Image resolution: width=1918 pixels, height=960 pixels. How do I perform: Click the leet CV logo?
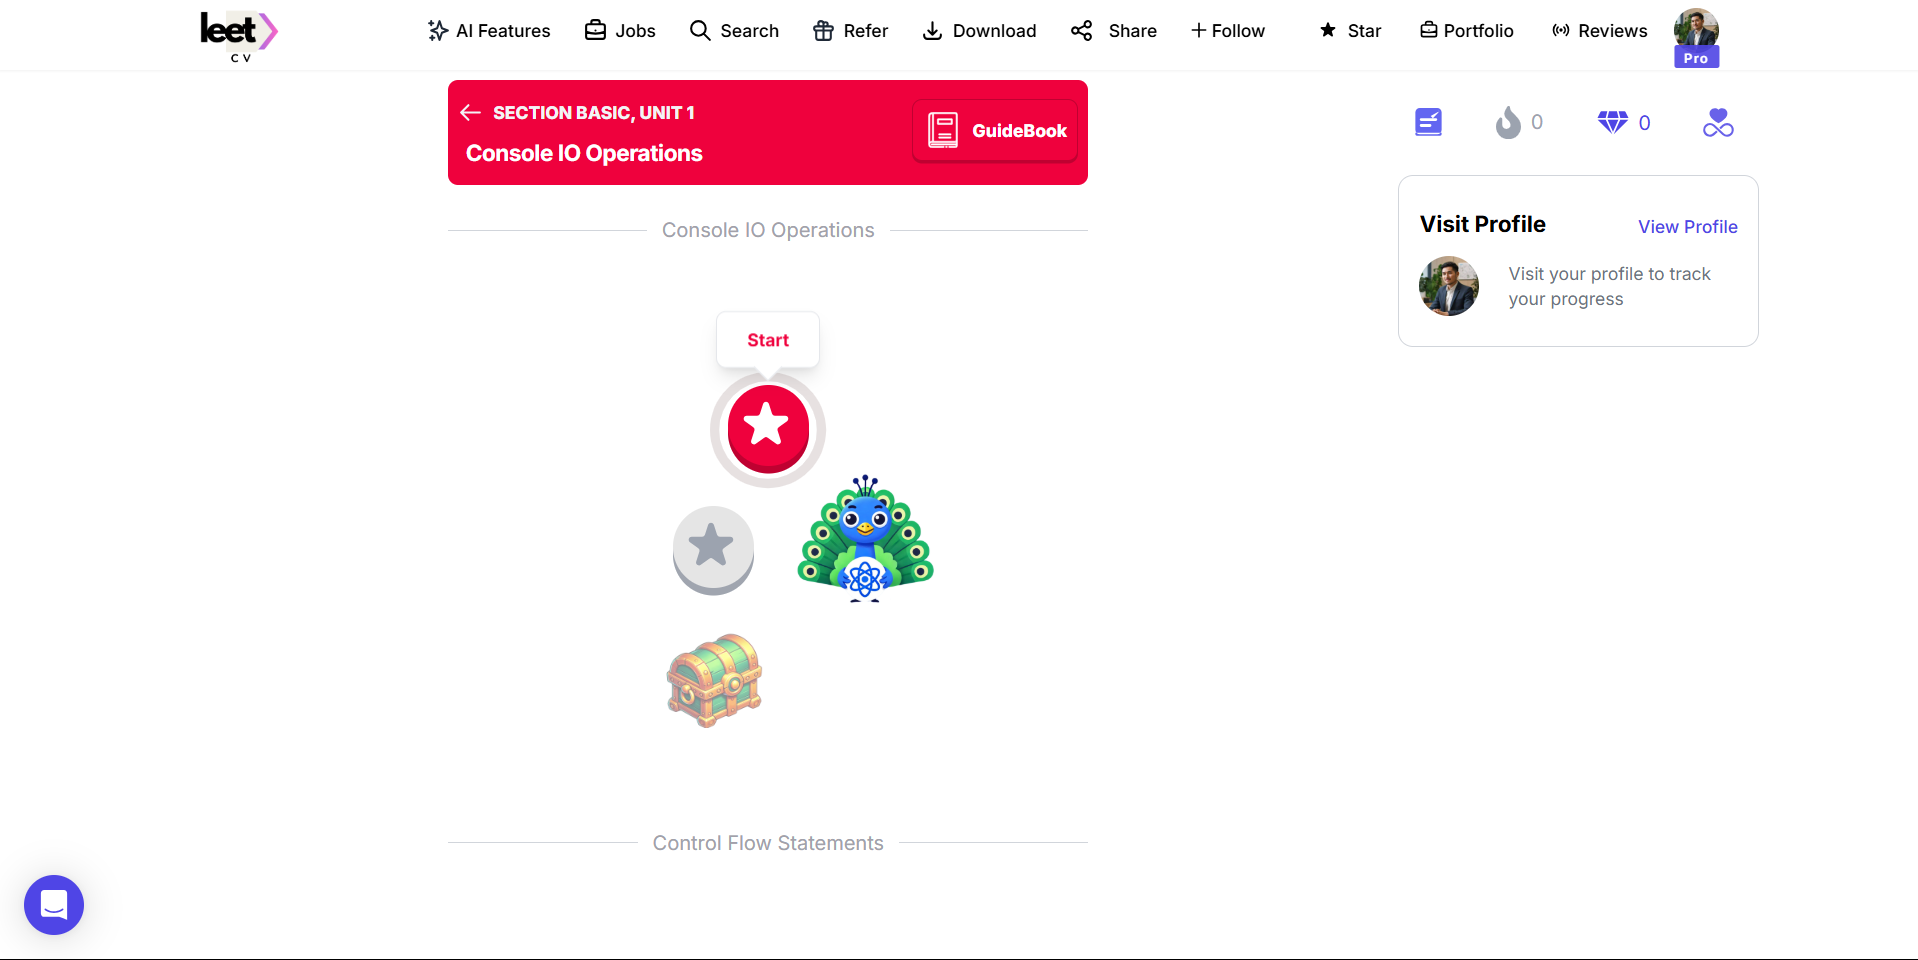239,36
